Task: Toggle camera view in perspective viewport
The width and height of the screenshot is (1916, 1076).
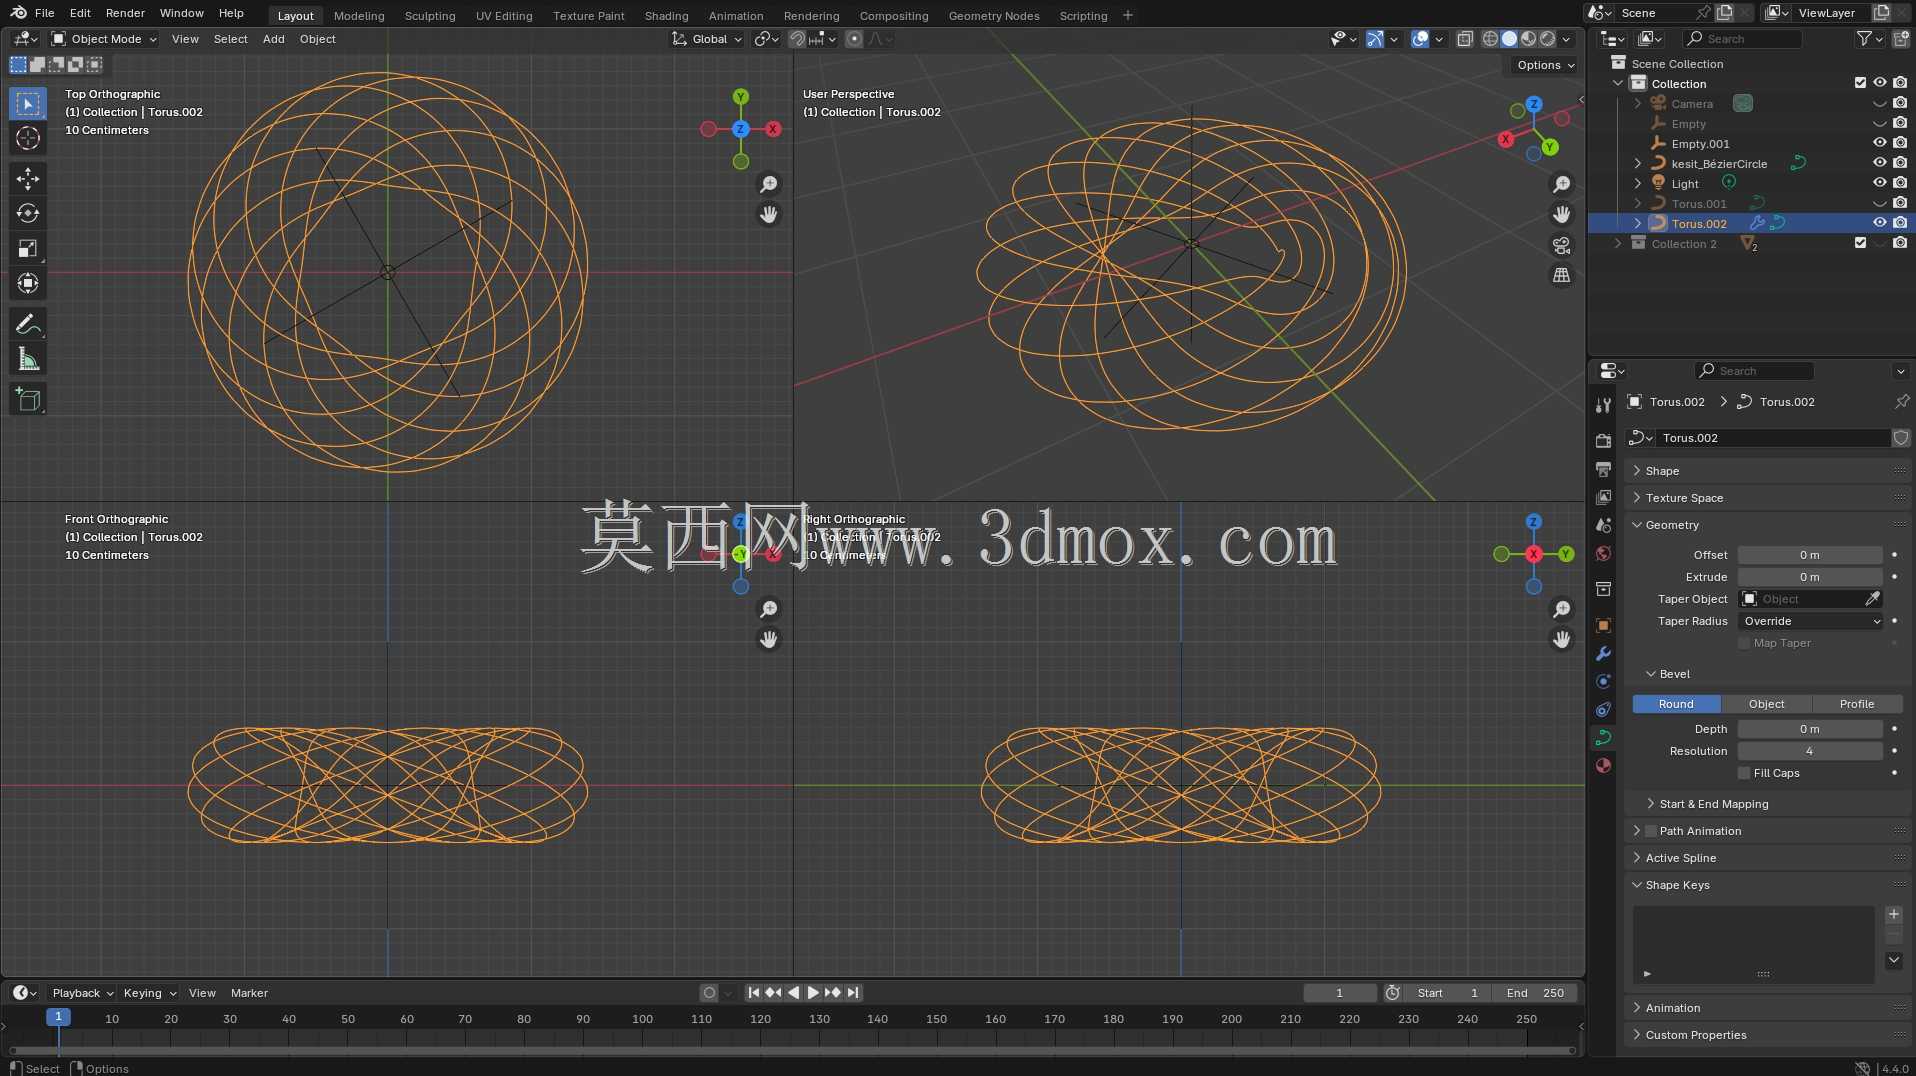Action: tap(1561, 245)
